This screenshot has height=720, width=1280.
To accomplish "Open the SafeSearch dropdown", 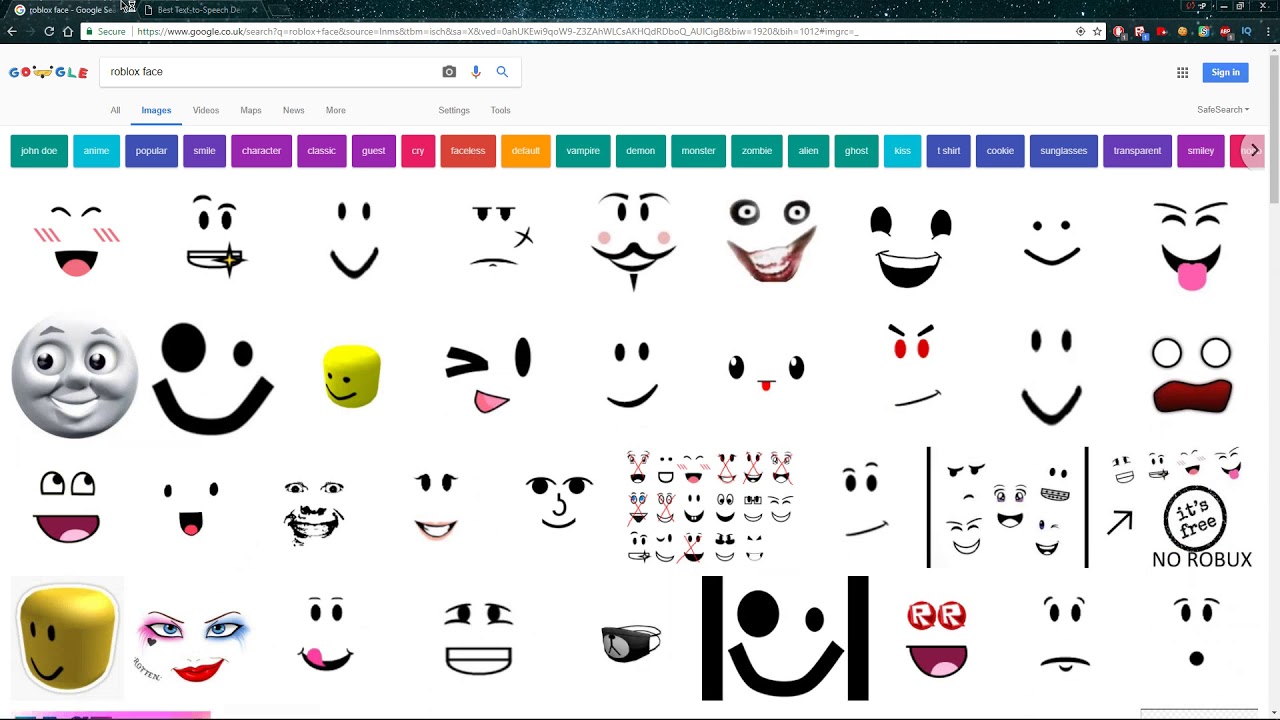I will point(1223,110).
